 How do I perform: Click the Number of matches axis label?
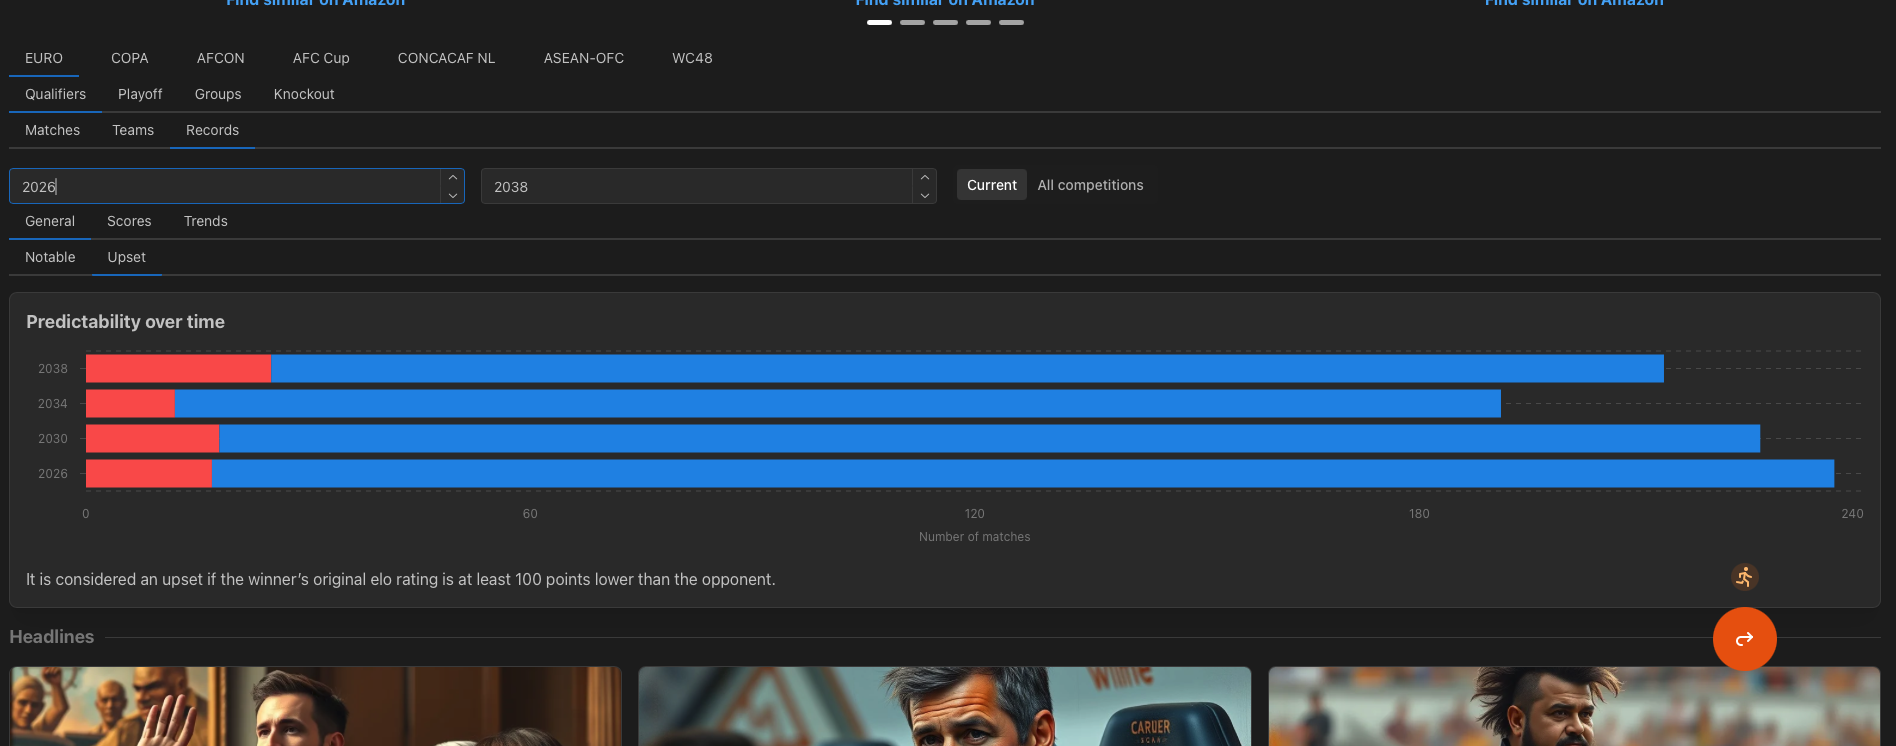click(974, 537)
